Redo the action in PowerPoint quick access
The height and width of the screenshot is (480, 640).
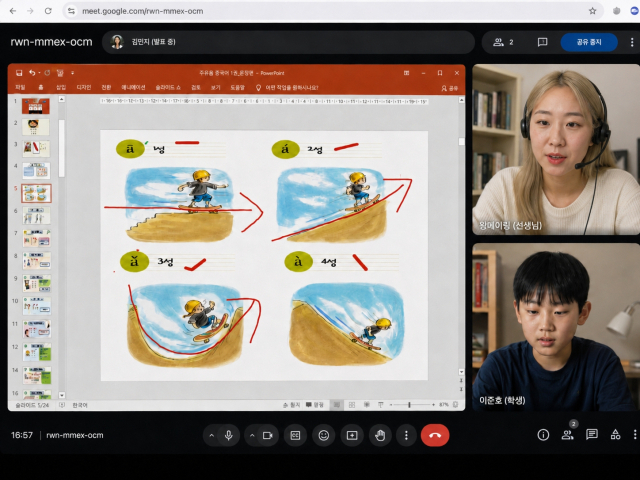coord(47,73)
